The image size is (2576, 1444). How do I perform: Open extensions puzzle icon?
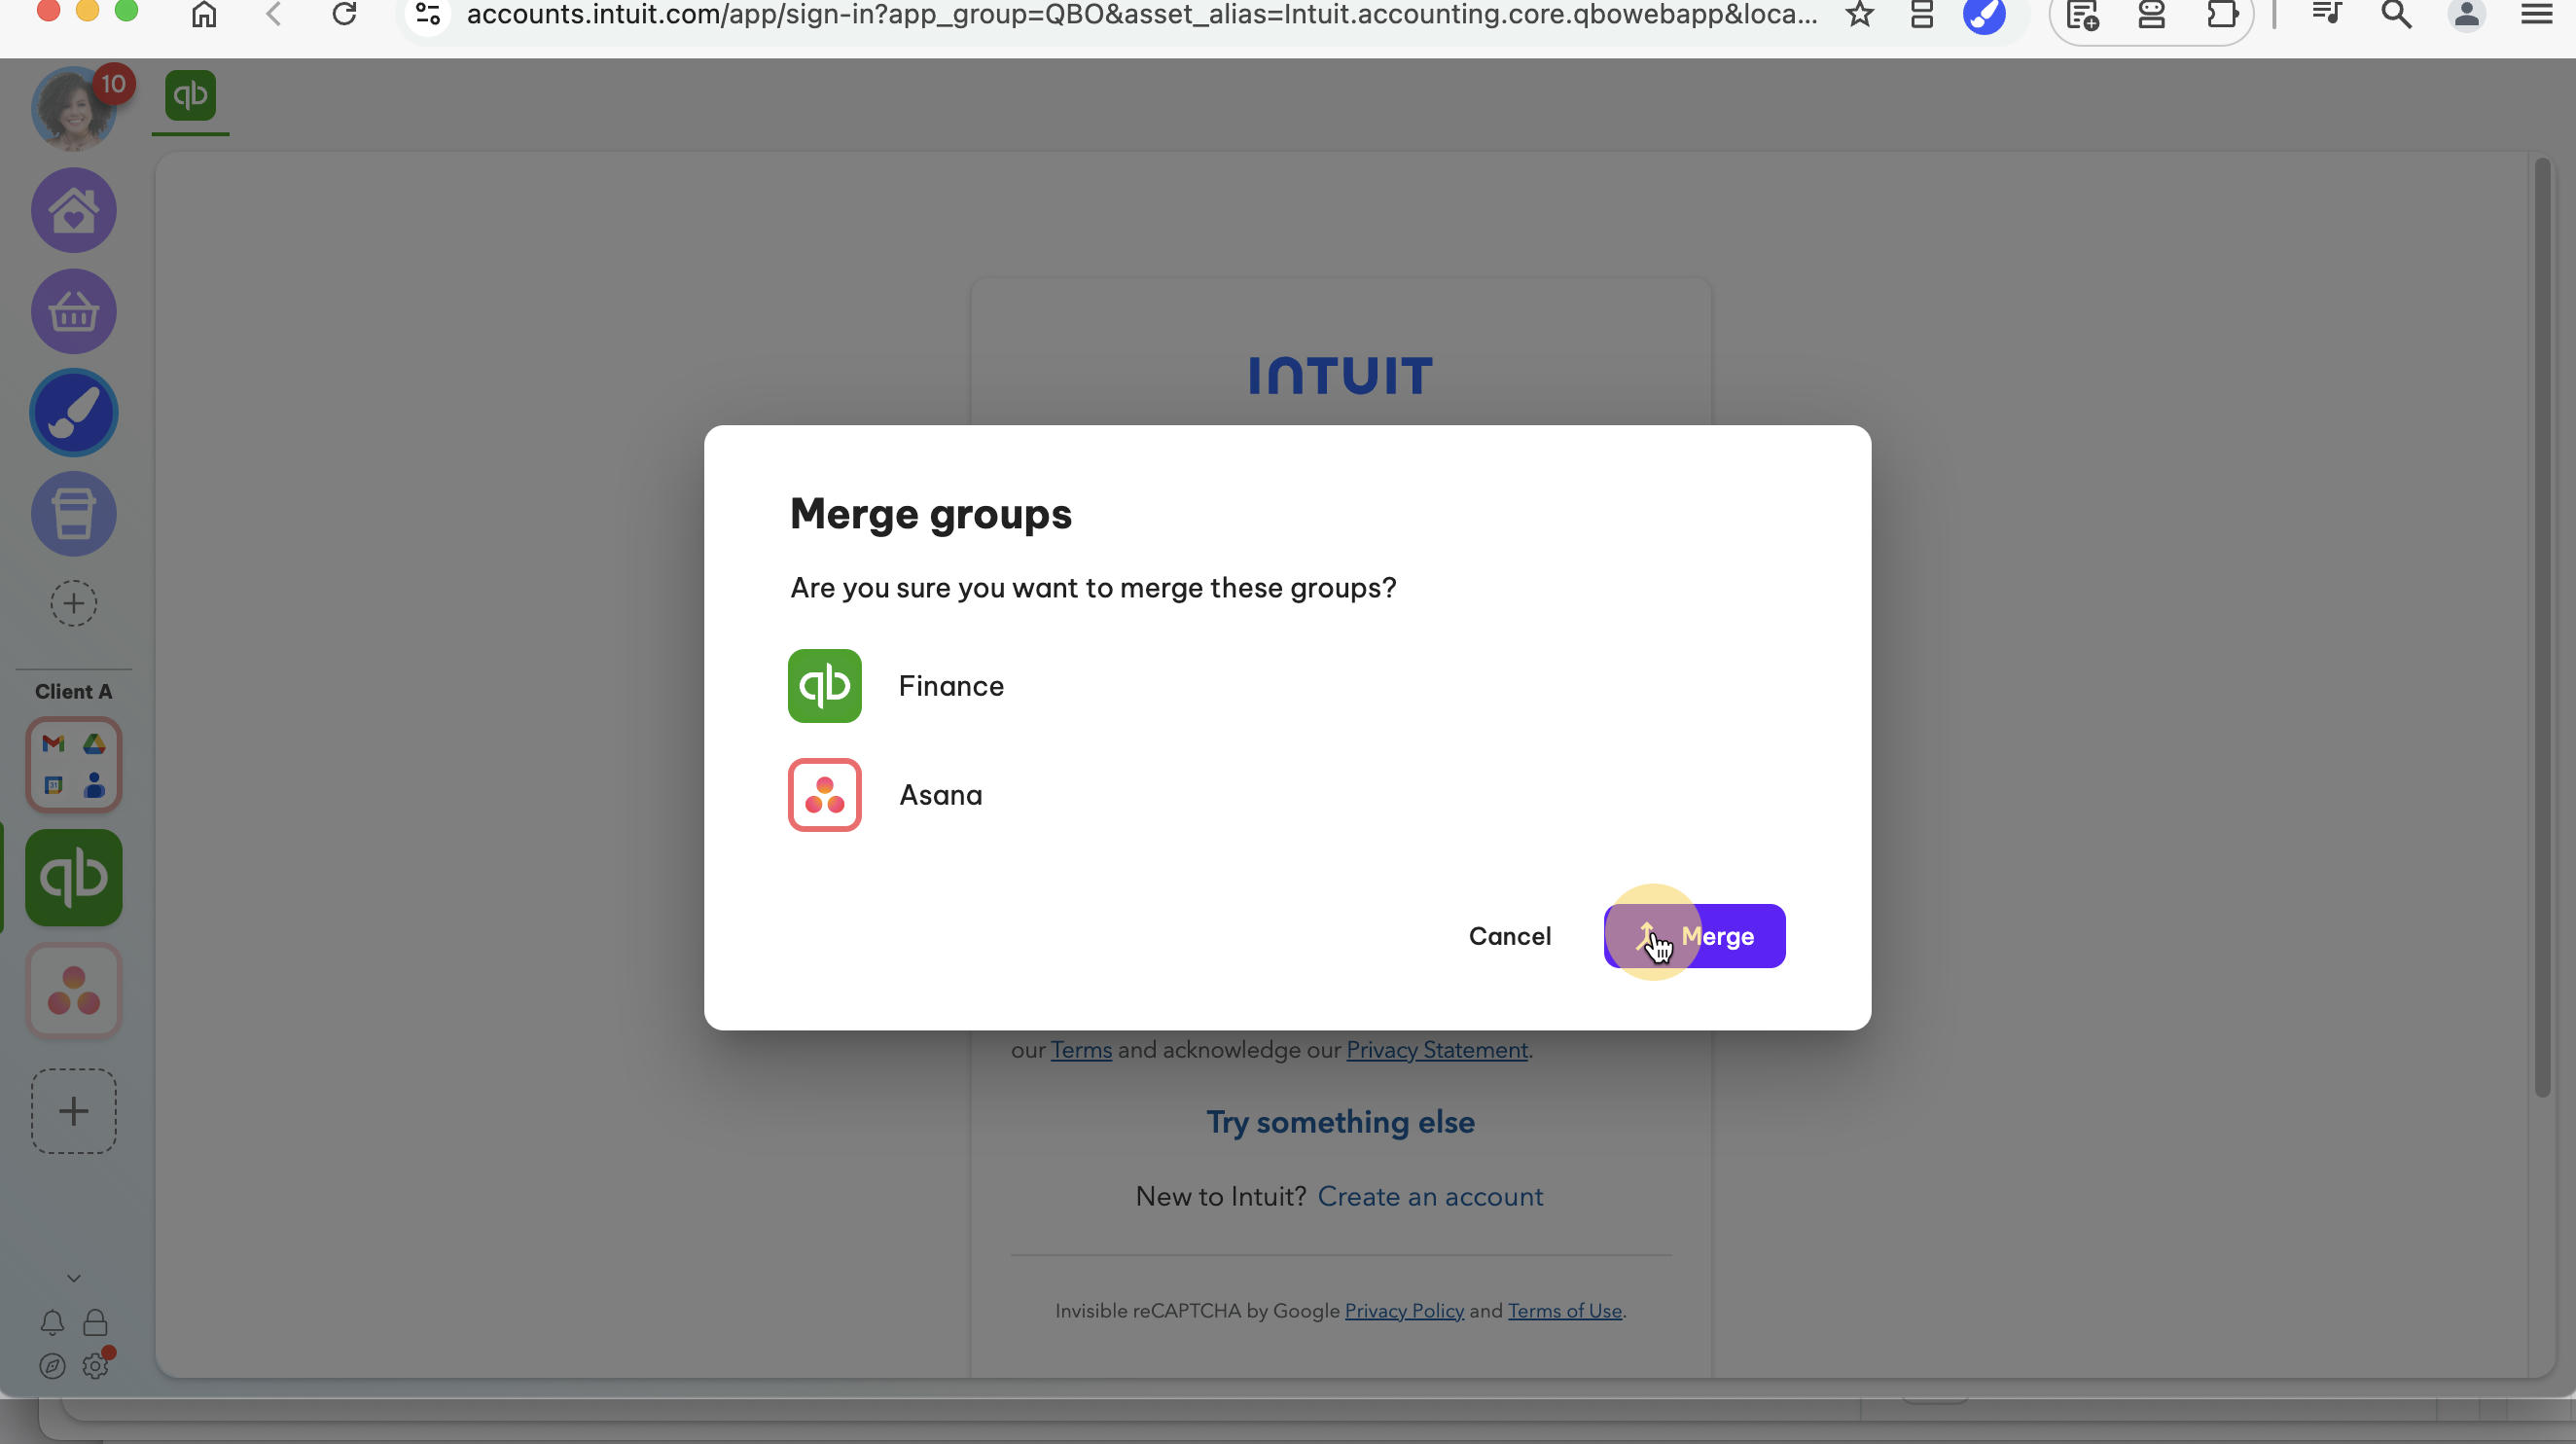[2222, 14]
